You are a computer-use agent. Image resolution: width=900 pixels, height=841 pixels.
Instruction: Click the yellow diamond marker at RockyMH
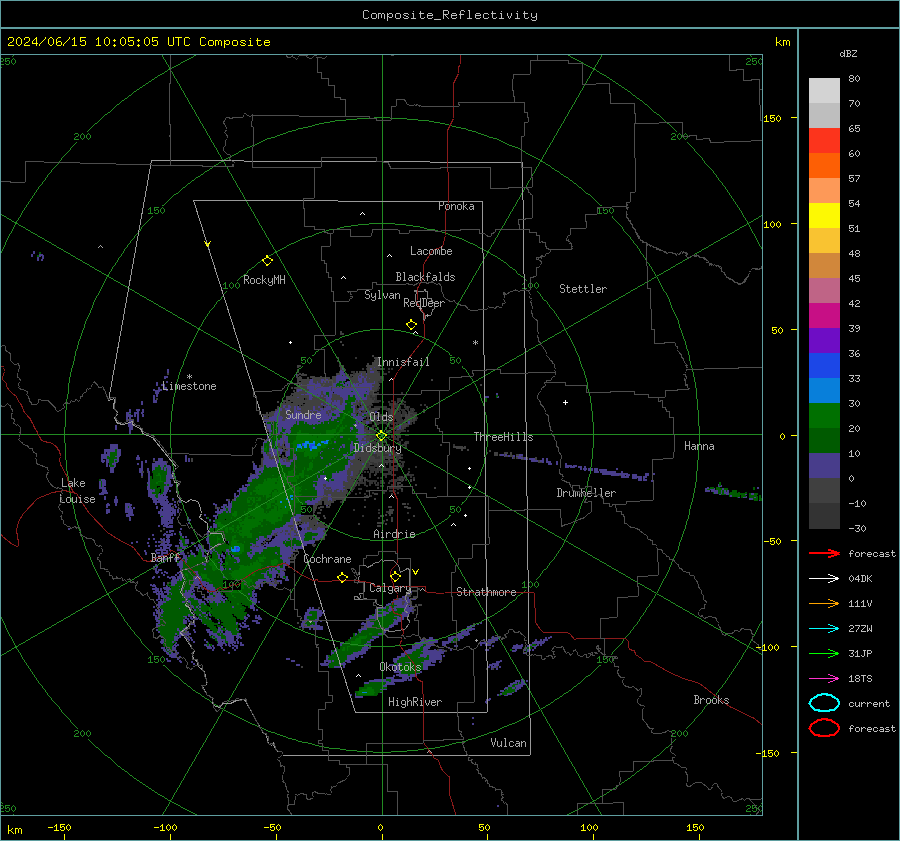pos(267,261)
